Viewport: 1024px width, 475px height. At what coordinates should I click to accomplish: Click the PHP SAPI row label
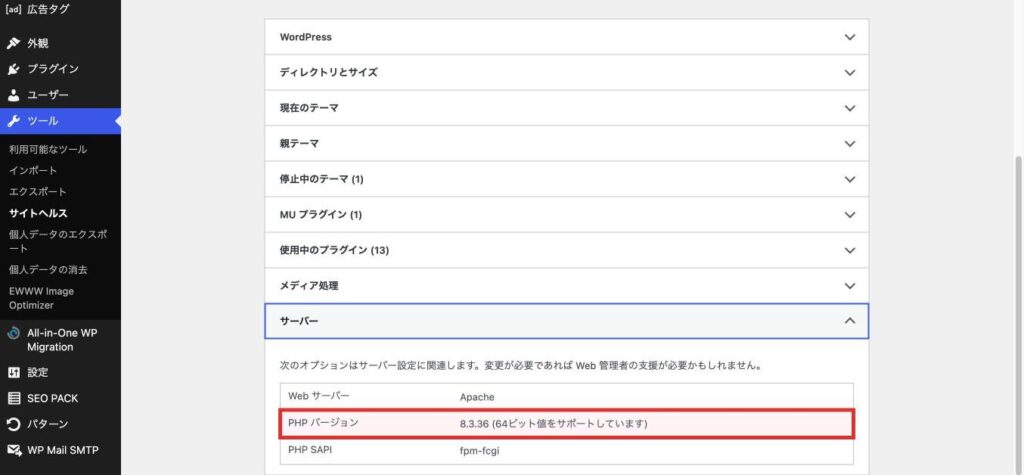point(310,450)
